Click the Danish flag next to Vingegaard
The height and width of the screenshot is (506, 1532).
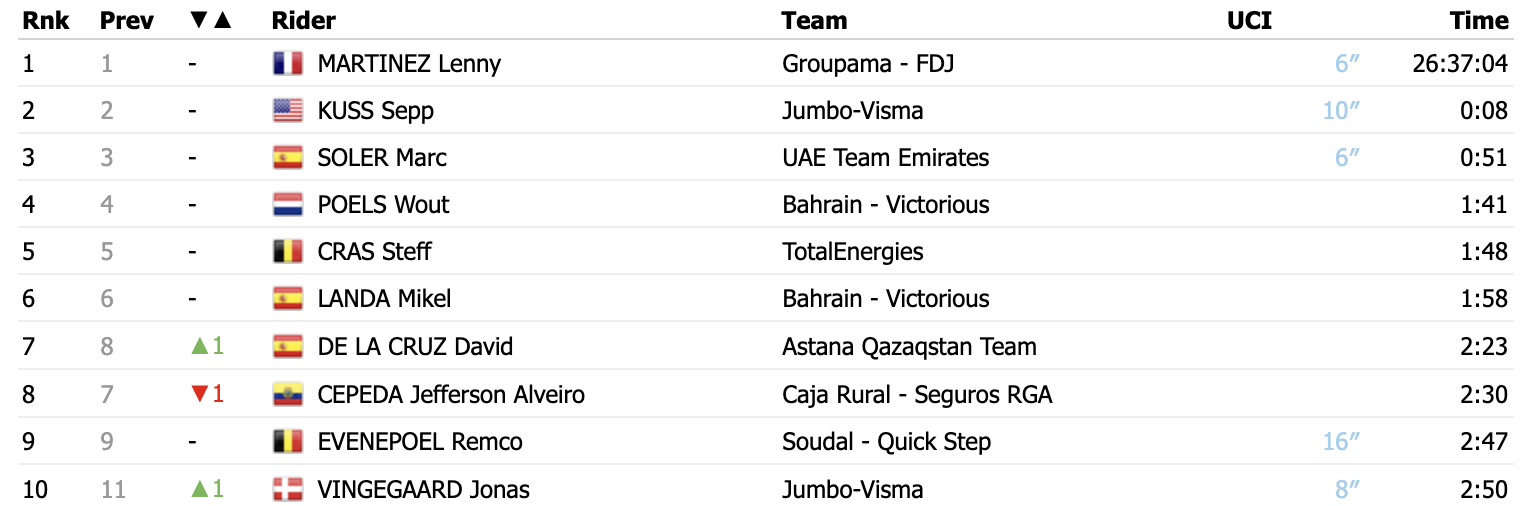coord(287,490)
